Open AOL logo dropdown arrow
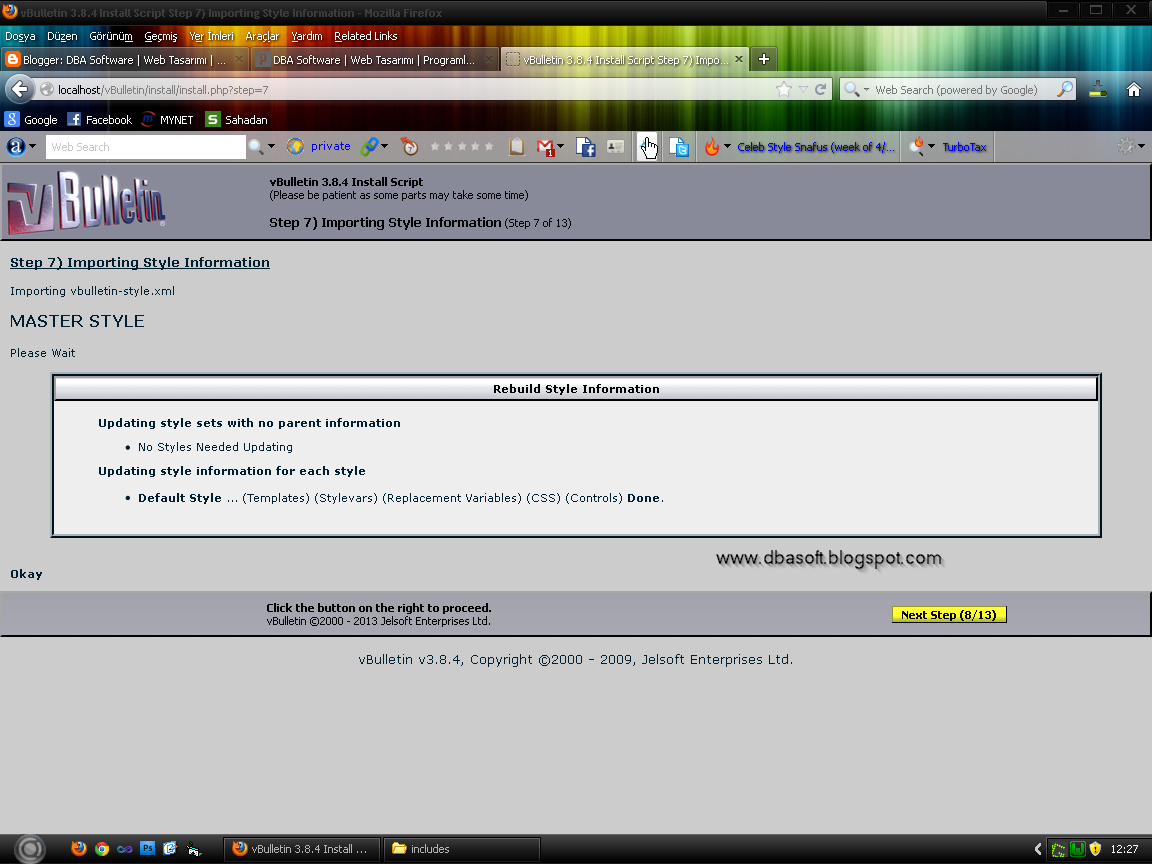Image resolution: width=1152 pixels, height=864 pixels. [x=32, y=146]
